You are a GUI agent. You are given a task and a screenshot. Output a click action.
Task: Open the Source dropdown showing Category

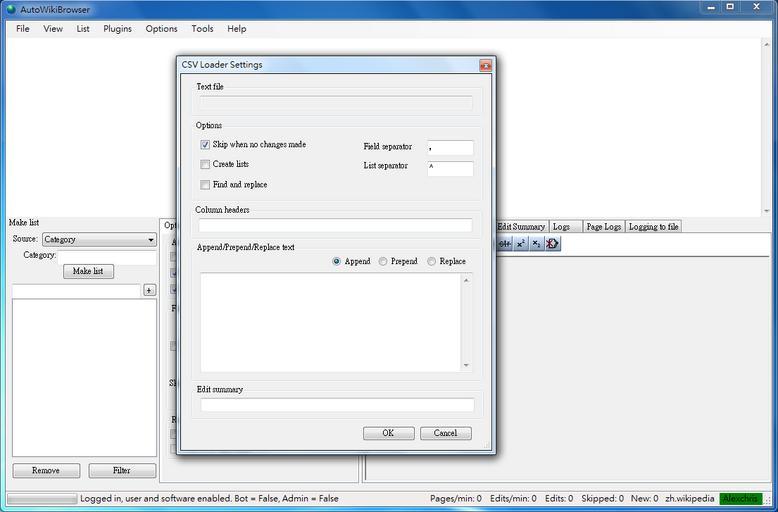pyautogui.click(x=98, y=240)
